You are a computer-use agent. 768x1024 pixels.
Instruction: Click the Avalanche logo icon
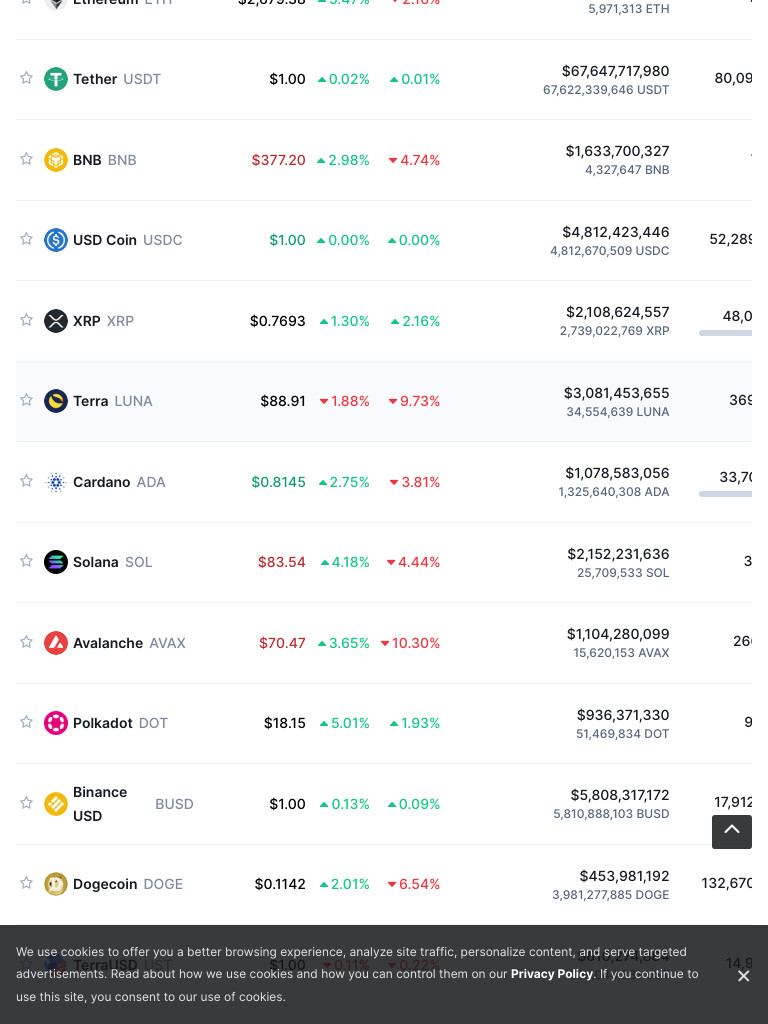[56, 643]
